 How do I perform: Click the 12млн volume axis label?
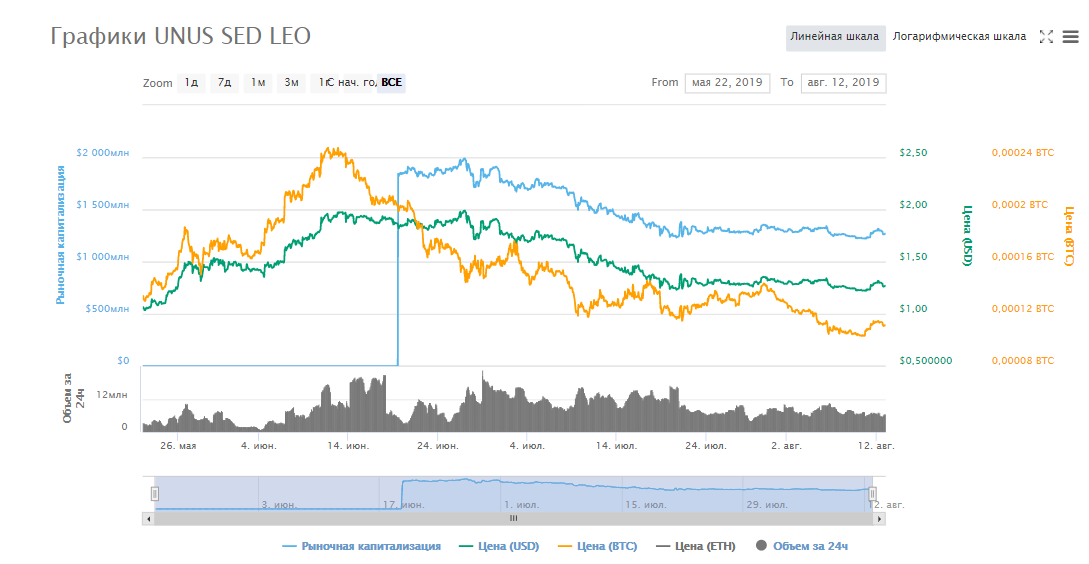point(112,395)
